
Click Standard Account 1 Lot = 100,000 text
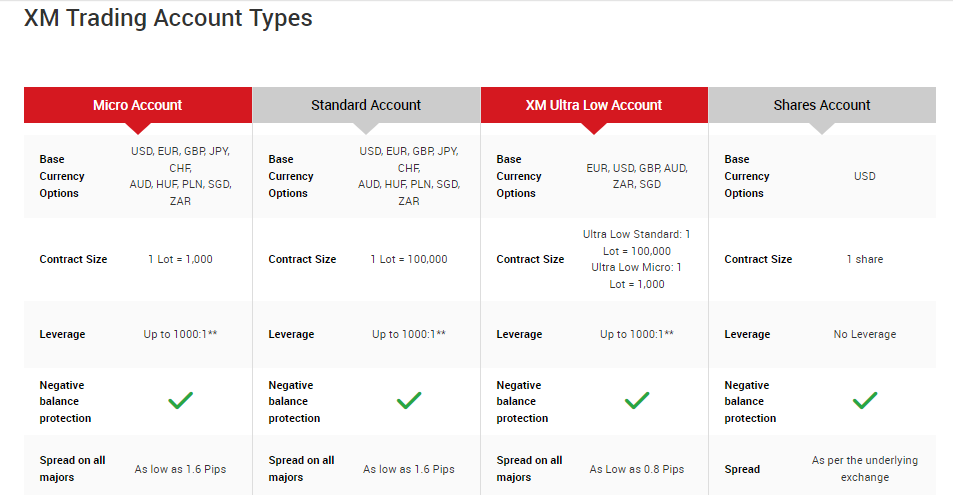[x=409, y=259]
